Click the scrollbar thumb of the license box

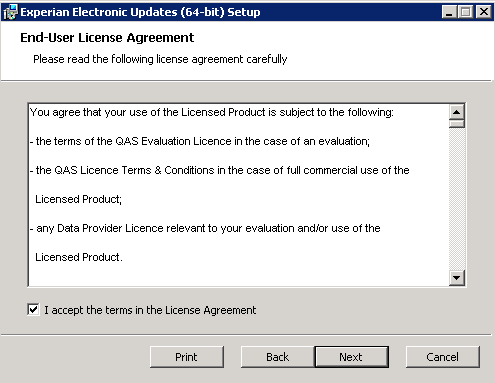pyautogui.click(x=456, y=124)
